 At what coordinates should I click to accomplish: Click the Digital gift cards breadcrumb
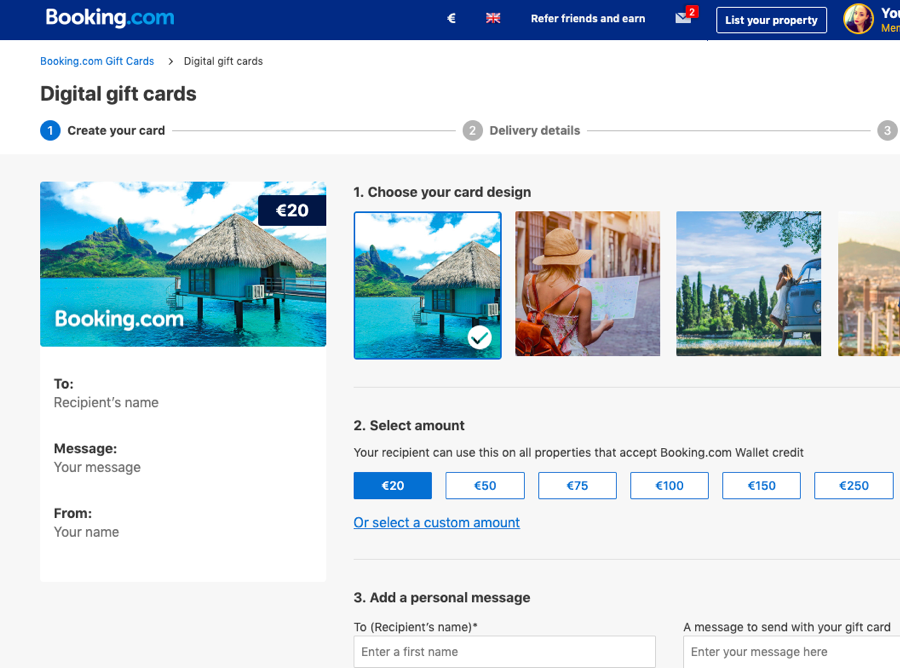coord(223,61)
